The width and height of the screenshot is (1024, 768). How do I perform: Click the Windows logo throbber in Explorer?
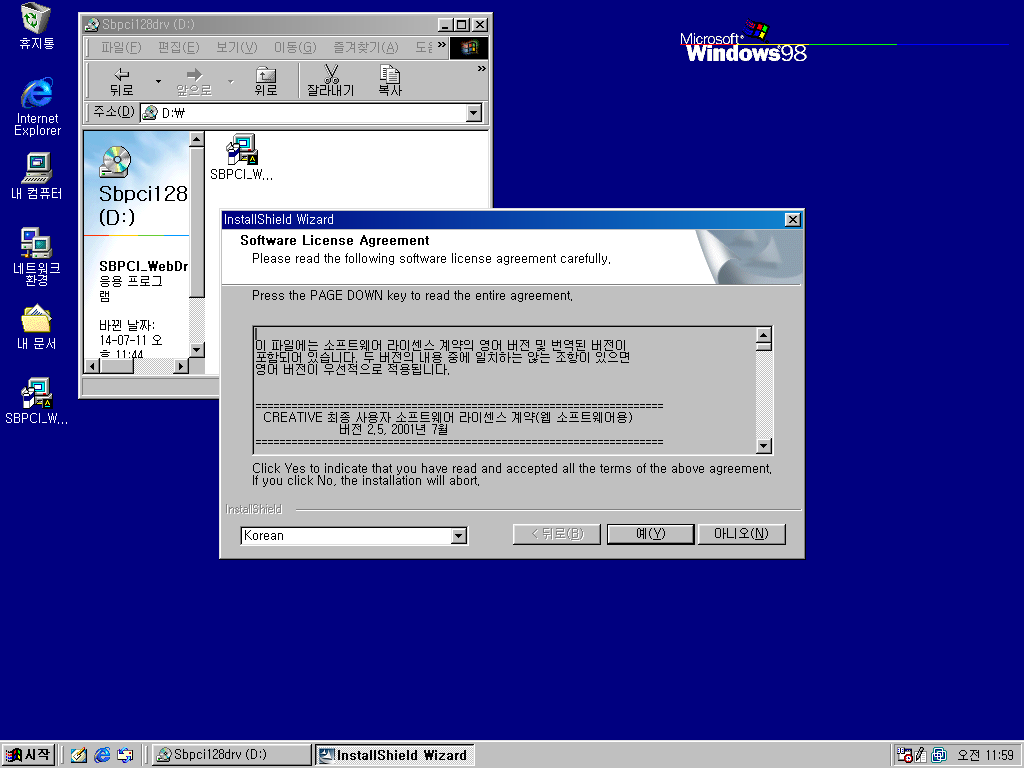(469, 48)
